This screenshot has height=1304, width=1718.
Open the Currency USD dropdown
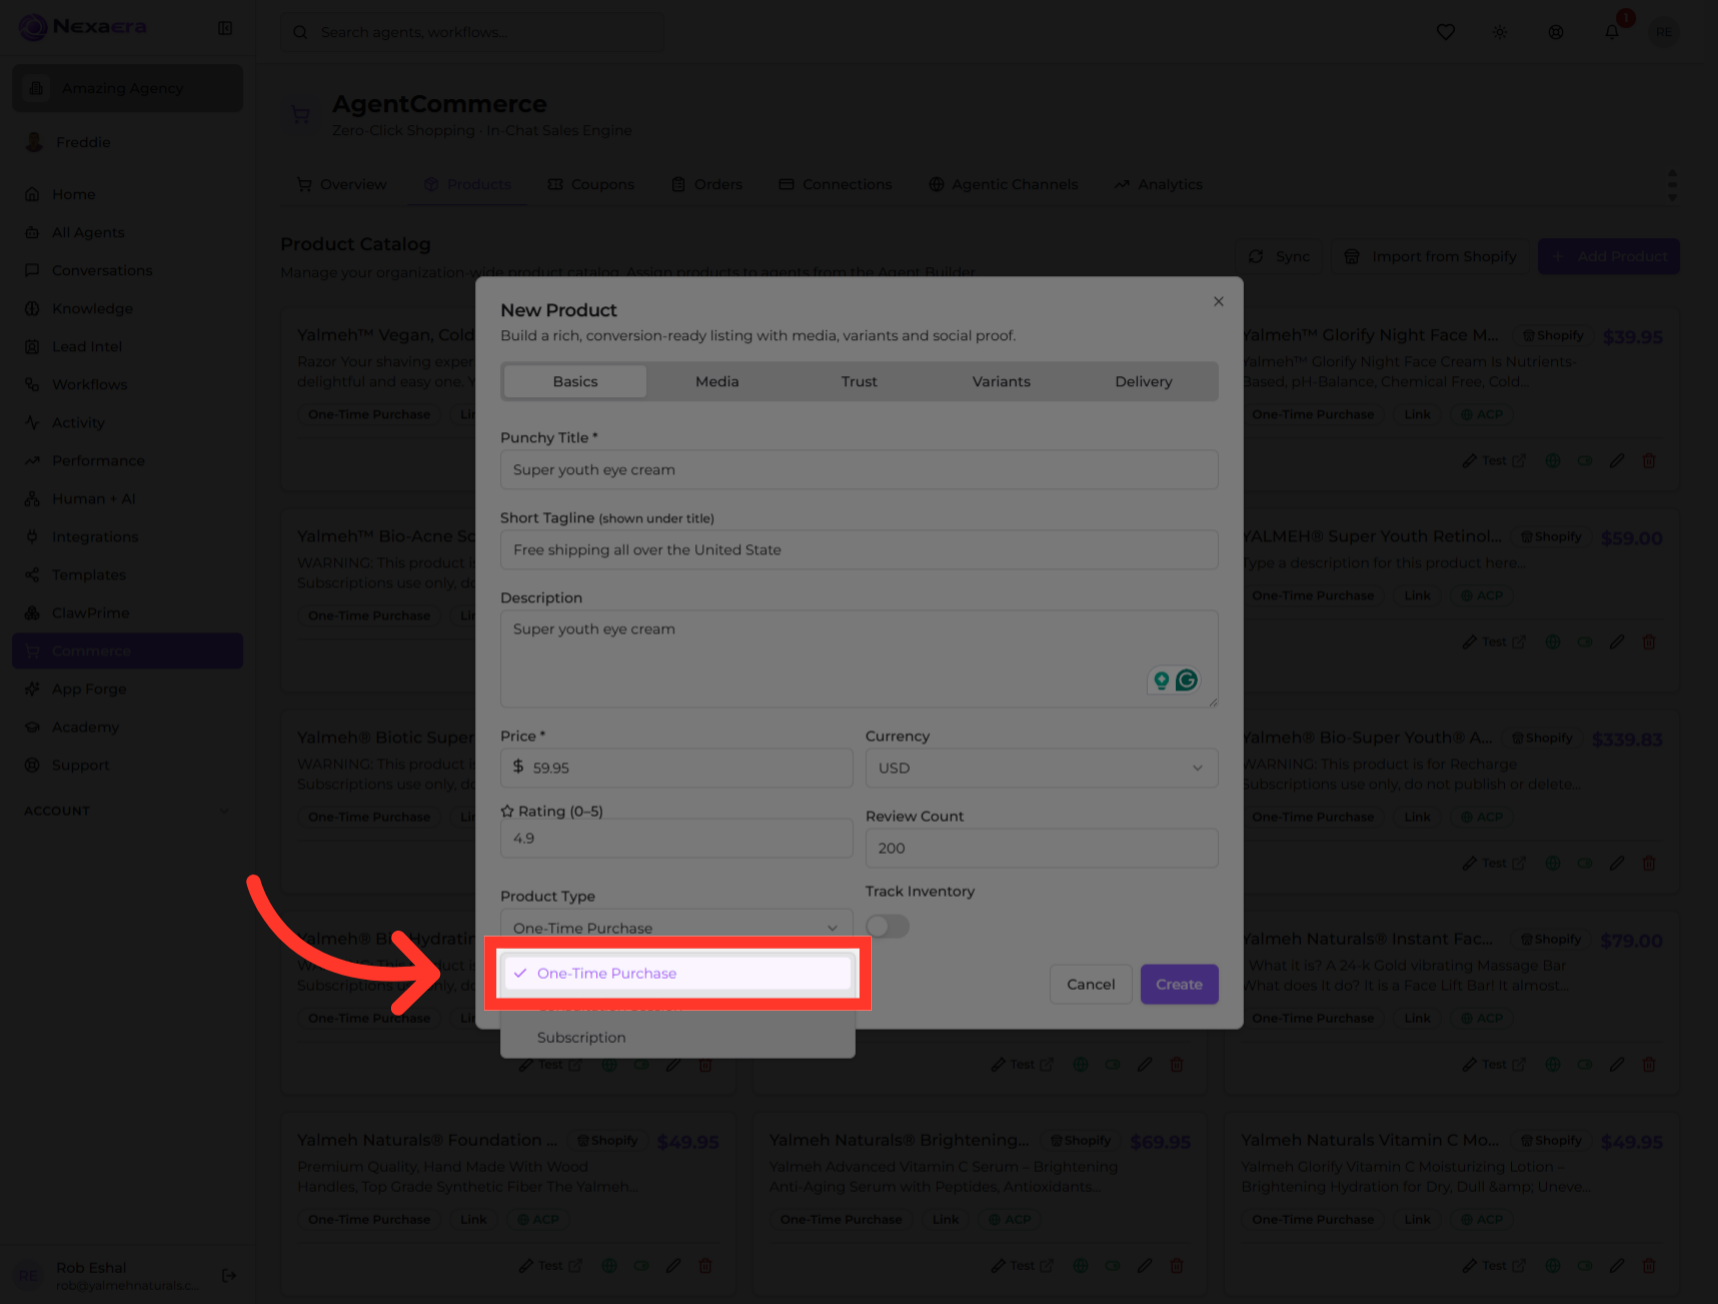tap(1041, 768)
